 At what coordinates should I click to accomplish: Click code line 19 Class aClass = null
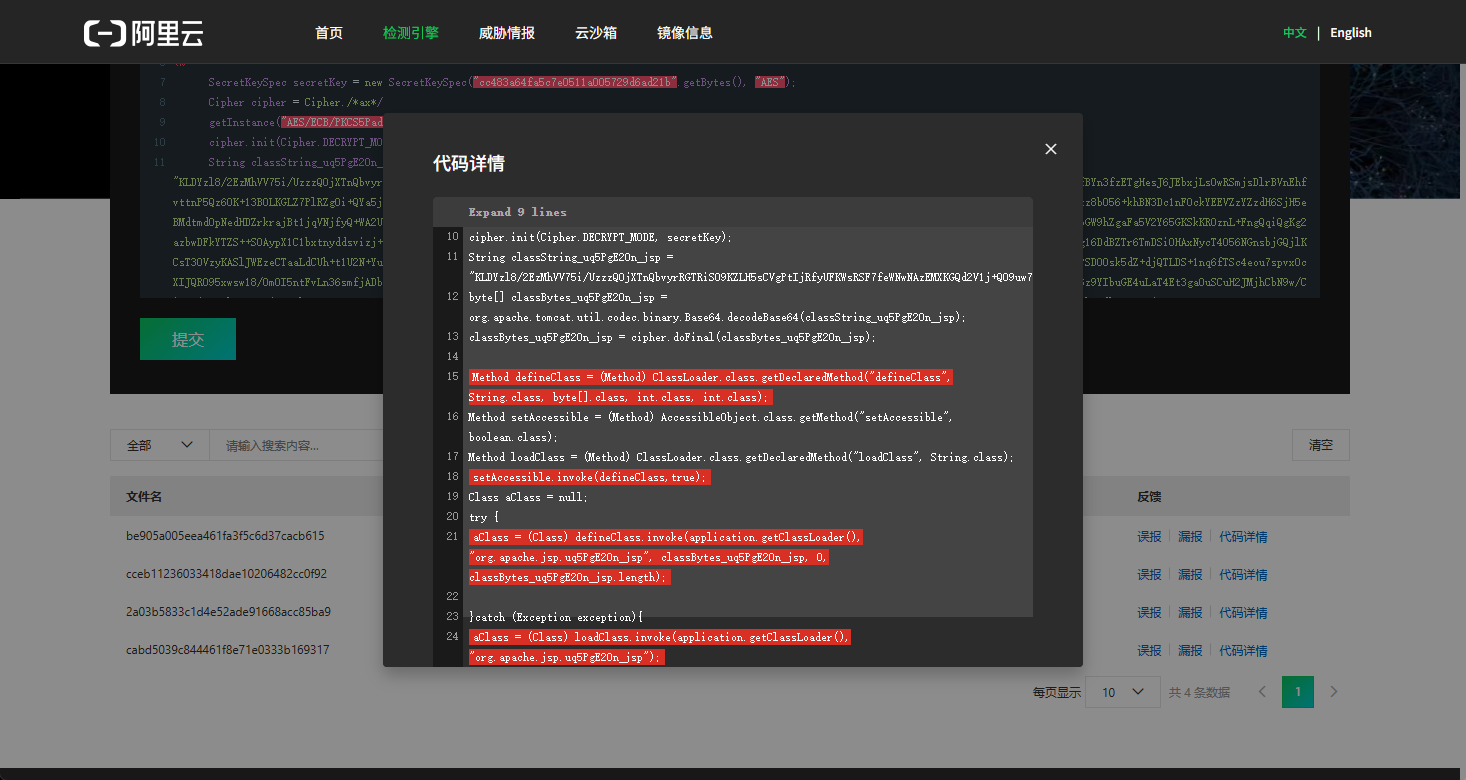click(529, 497)
